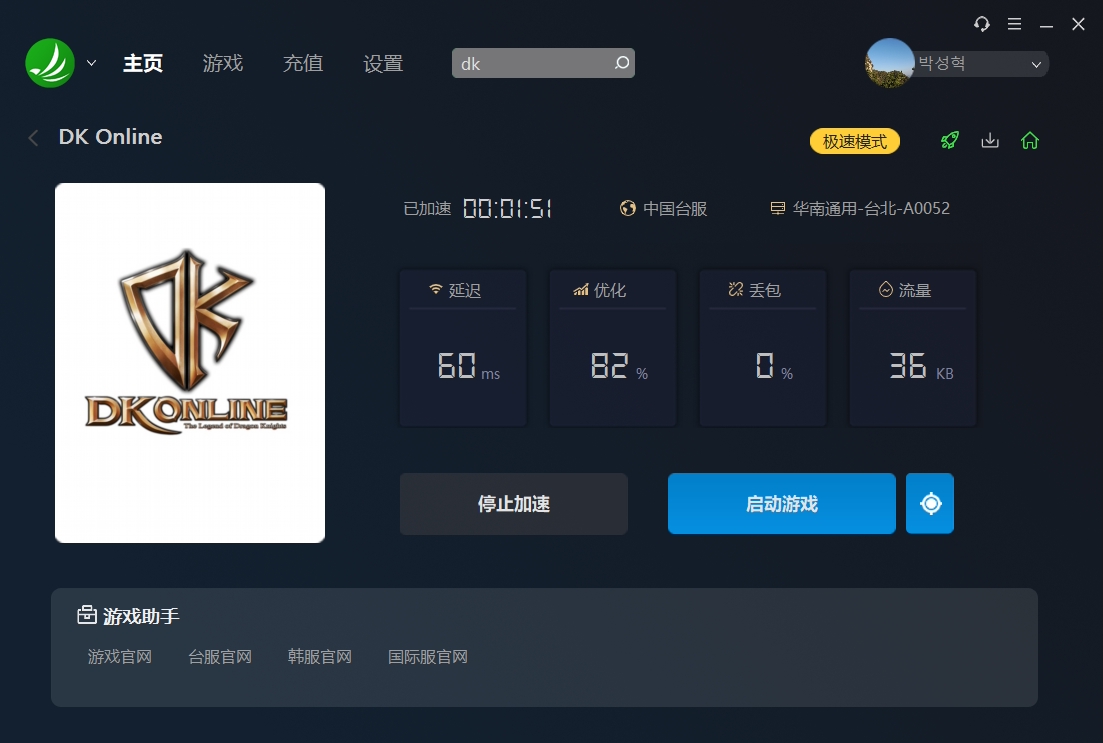
Task: Click the green rocket boost icon
Action: (950, 141)
